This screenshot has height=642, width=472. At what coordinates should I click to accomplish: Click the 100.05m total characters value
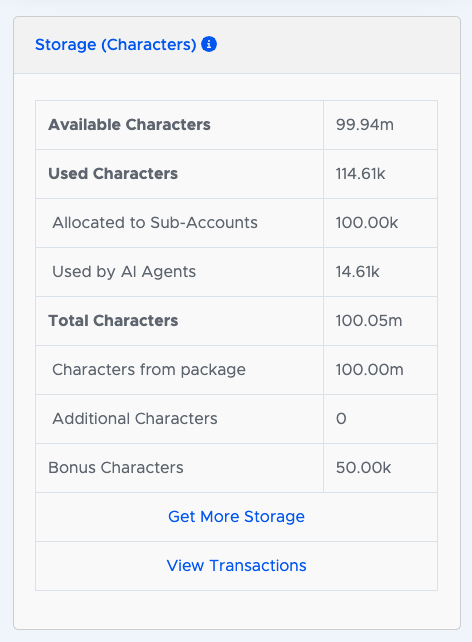coord(369,321)
